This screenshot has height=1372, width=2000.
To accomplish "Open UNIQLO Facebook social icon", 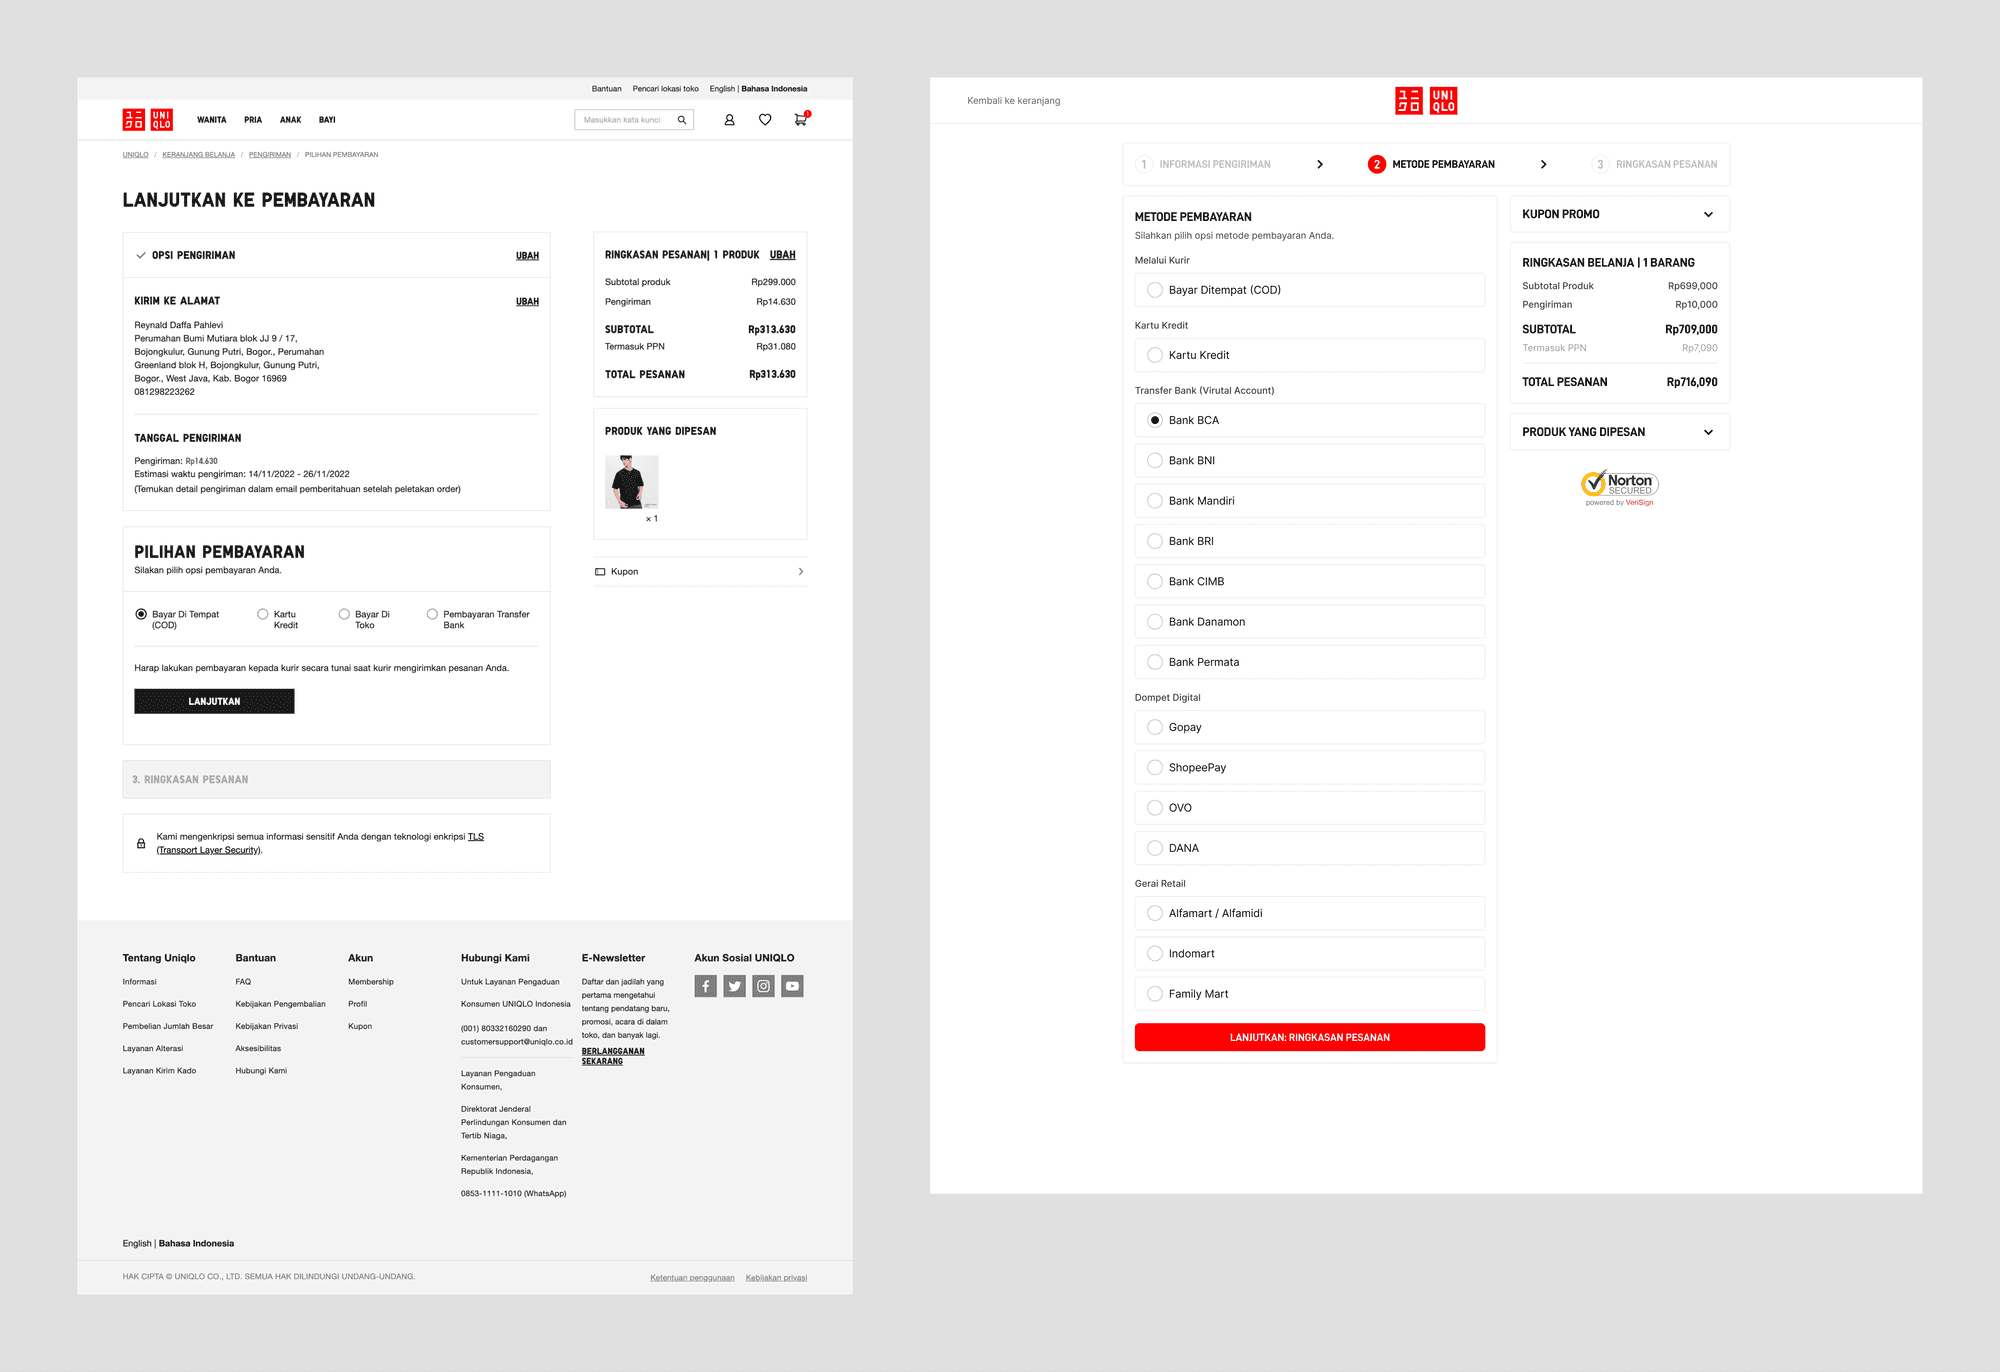I will (x=706, y=986).
